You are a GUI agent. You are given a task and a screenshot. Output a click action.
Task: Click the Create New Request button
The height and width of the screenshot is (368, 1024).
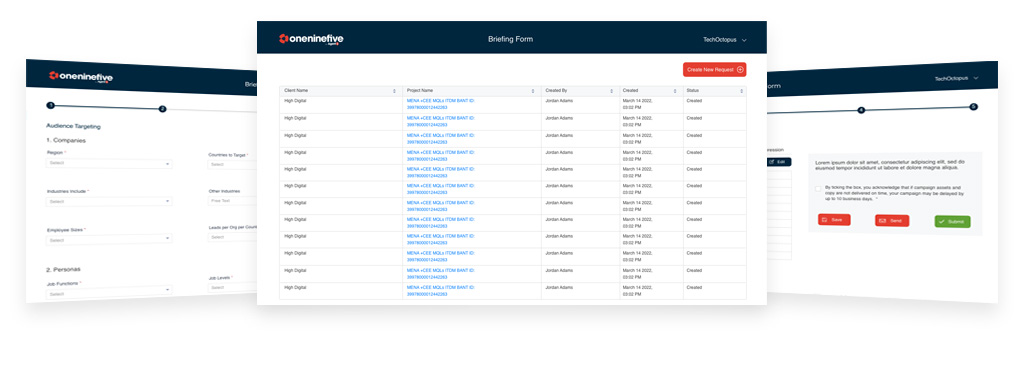pos(714,69)
